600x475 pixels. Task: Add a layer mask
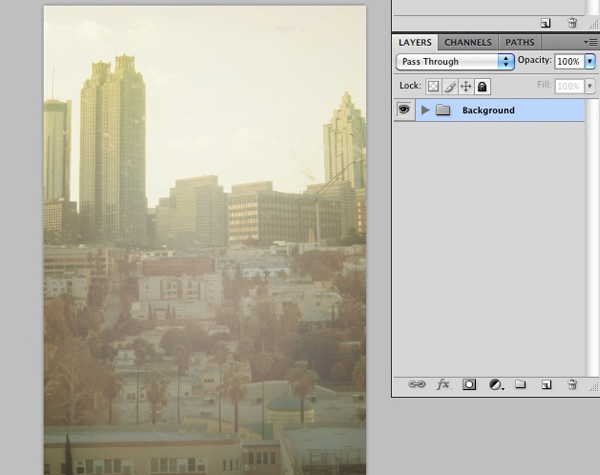point(469,384)
